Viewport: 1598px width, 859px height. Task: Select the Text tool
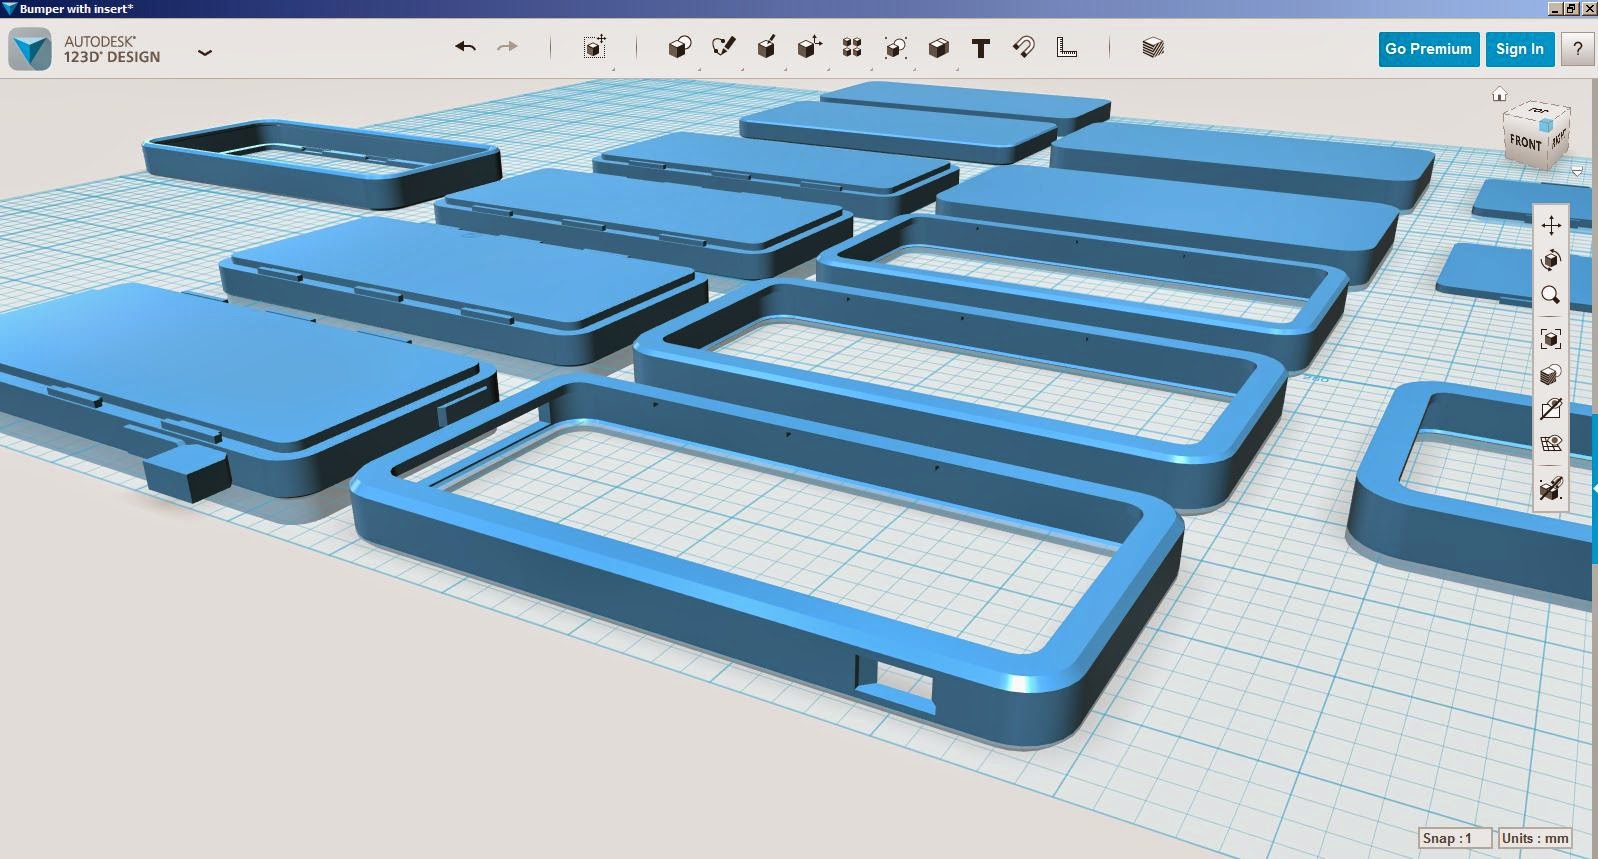click(981, 48)
